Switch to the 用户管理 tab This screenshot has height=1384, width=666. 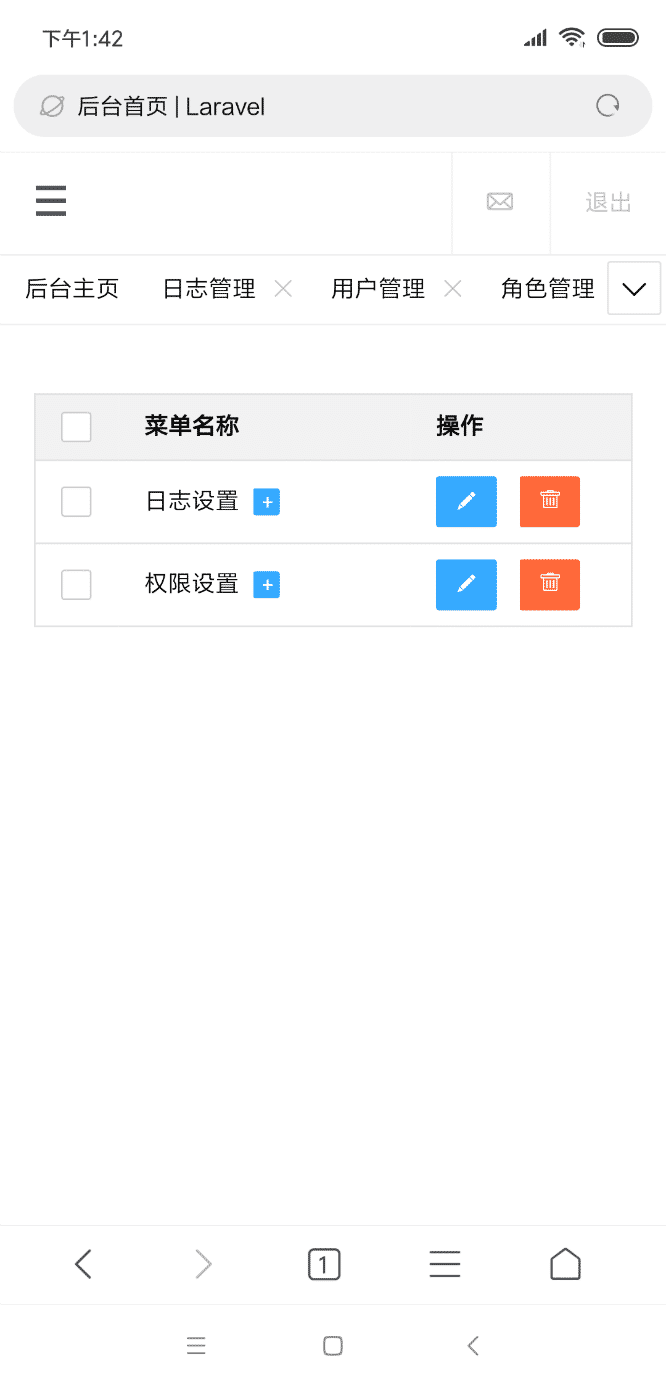(x=378, y=289)
